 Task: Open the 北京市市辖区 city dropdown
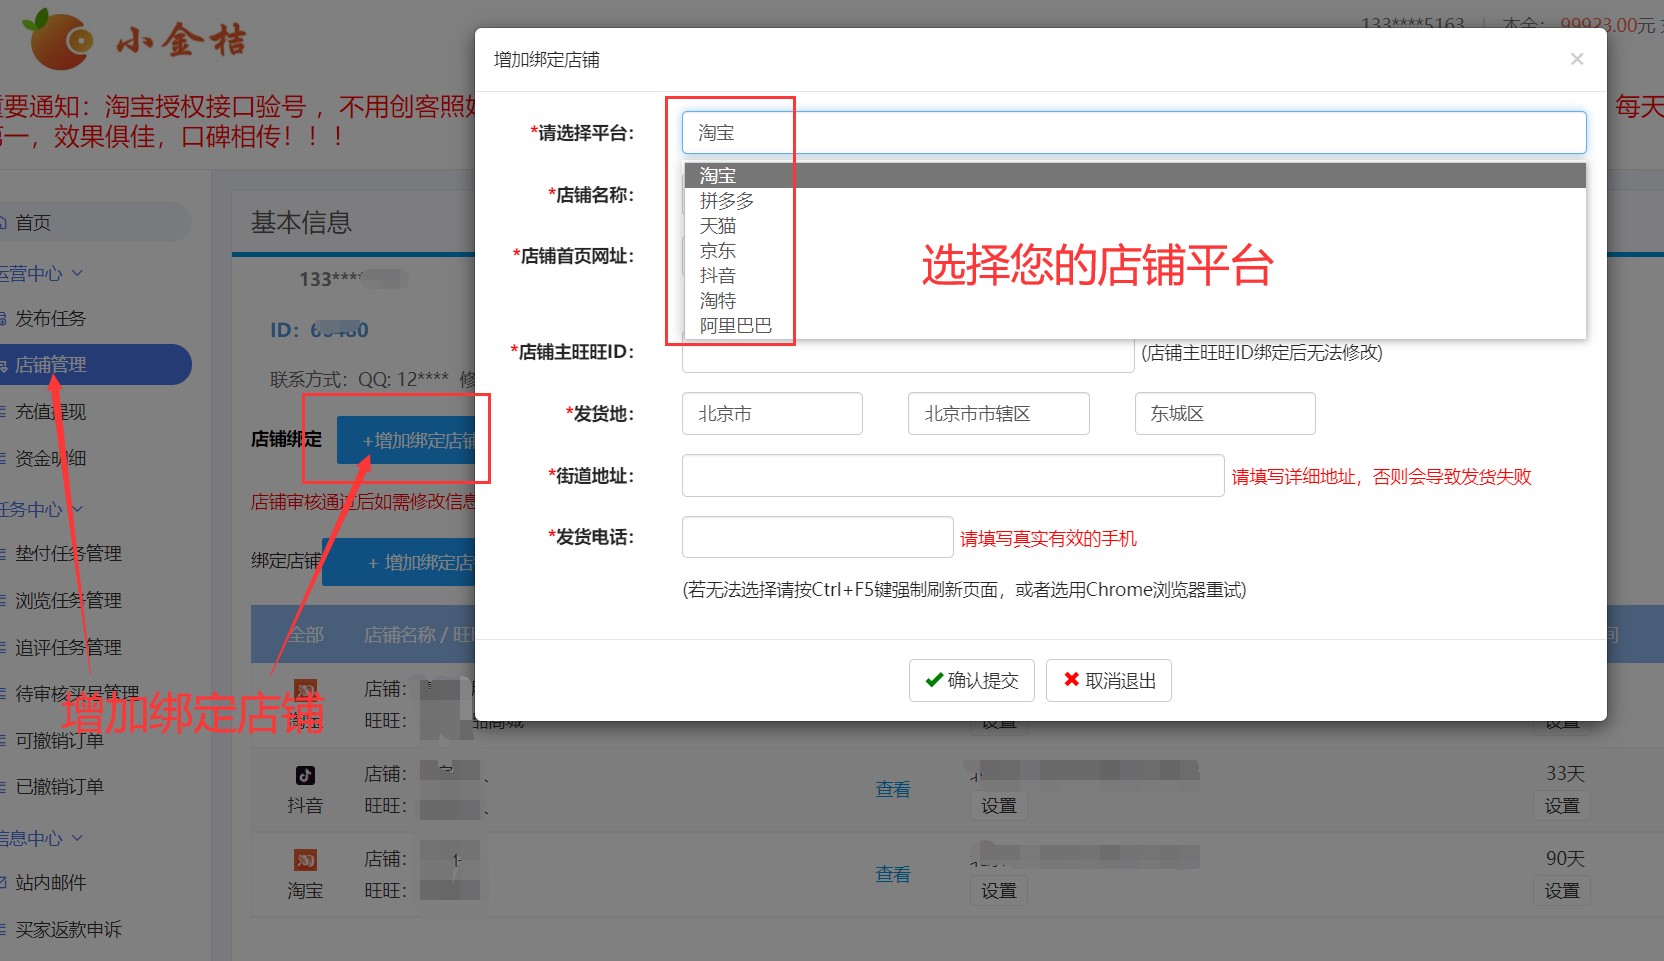[998, 414]
